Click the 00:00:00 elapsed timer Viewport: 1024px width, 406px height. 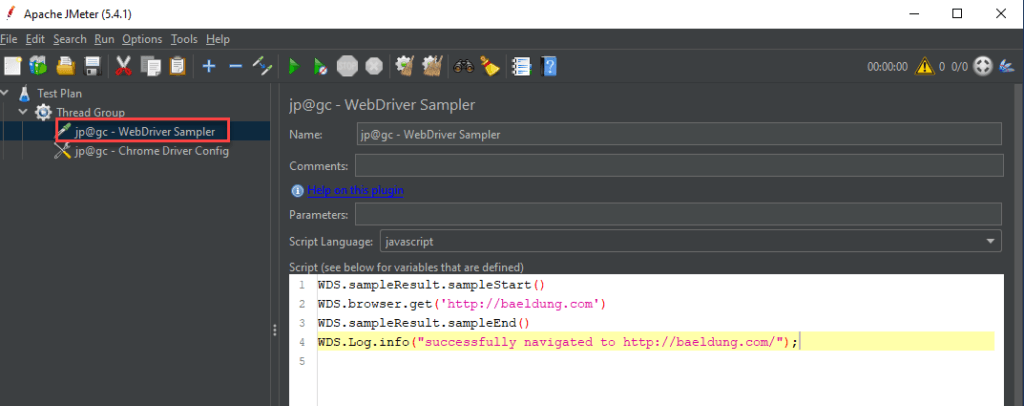tap(887, 67)
